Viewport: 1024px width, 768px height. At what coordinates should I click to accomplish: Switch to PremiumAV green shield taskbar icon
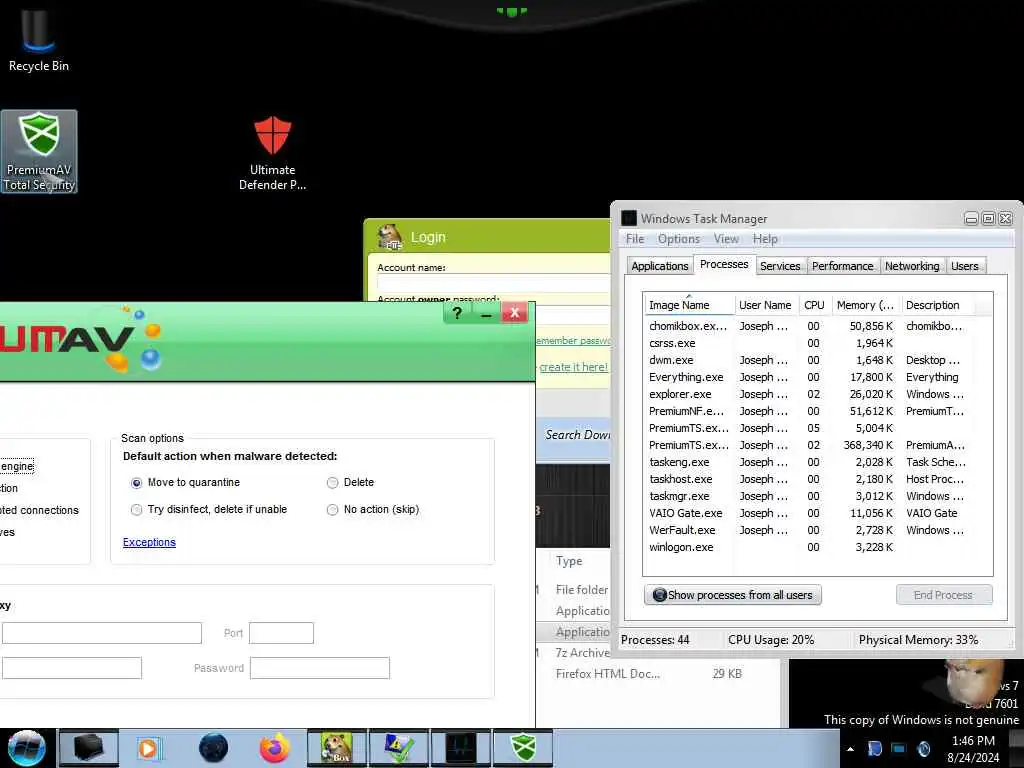[522, 748]
